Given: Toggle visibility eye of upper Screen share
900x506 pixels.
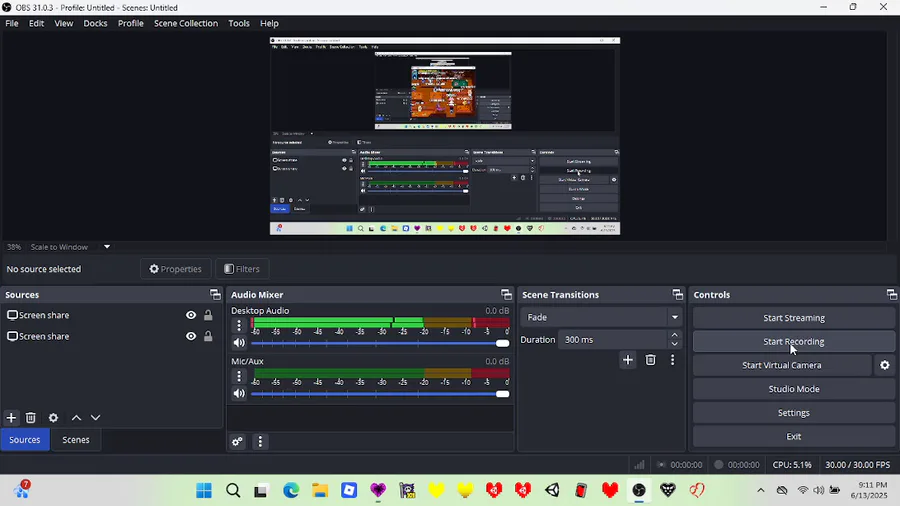Looking at the screenshot, I should point(191,315).
